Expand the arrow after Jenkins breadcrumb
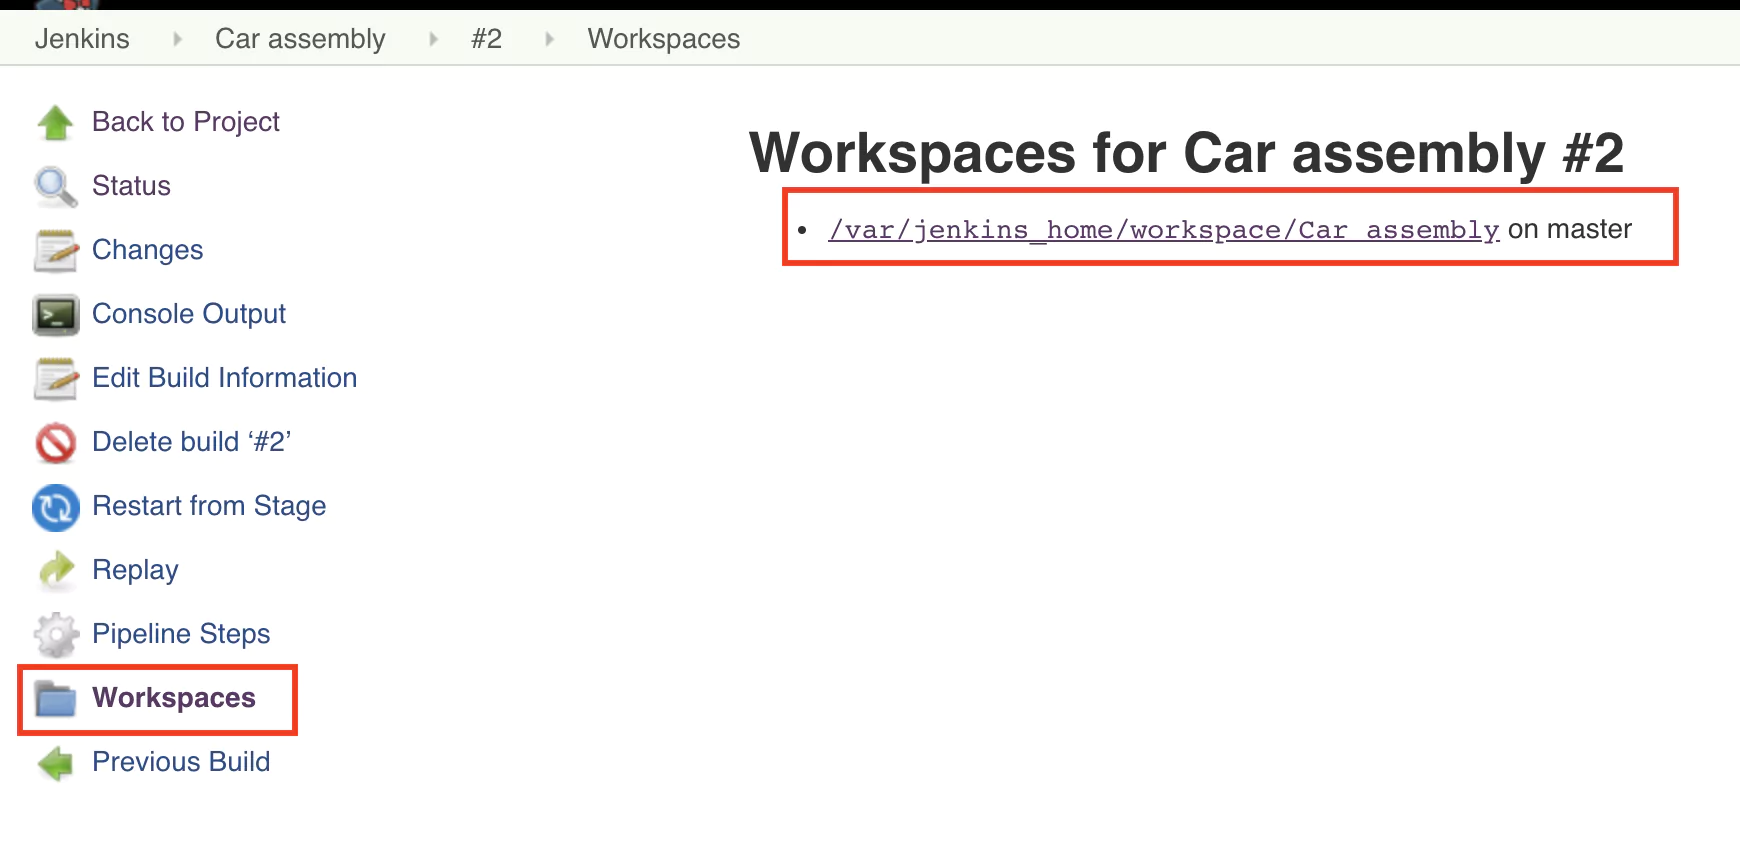Image resolution: width=1740 pixels, height=842 pixels. click(177, 39)
